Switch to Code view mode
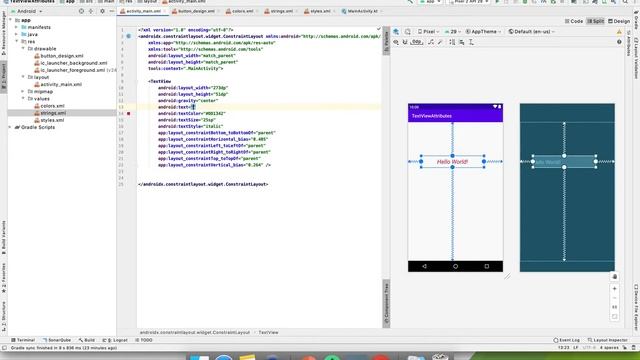This screenshot has height=360, width=640. pyautogui.click(x=573, y=21)
